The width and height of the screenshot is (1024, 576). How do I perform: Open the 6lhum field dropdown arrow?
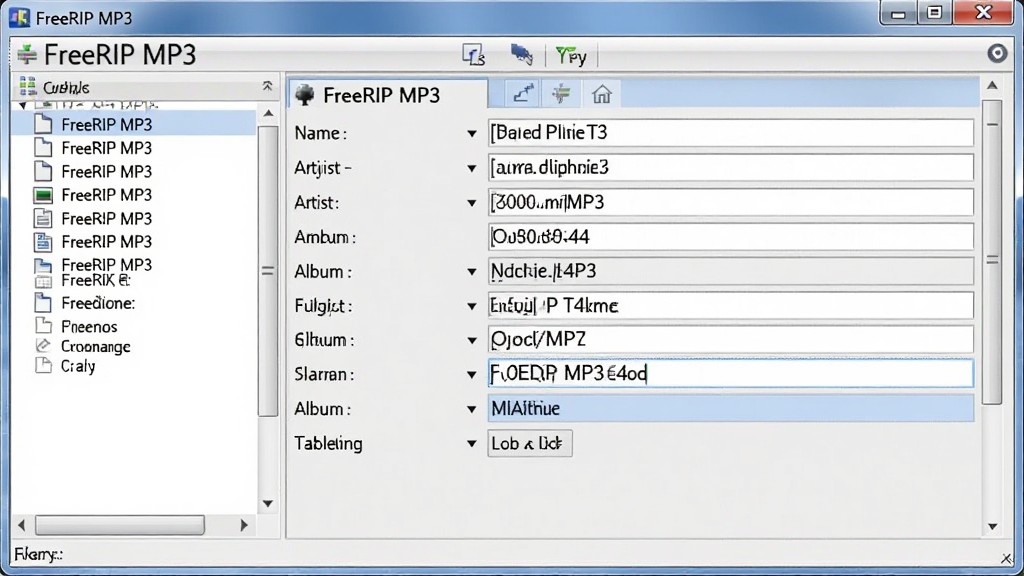472,340
